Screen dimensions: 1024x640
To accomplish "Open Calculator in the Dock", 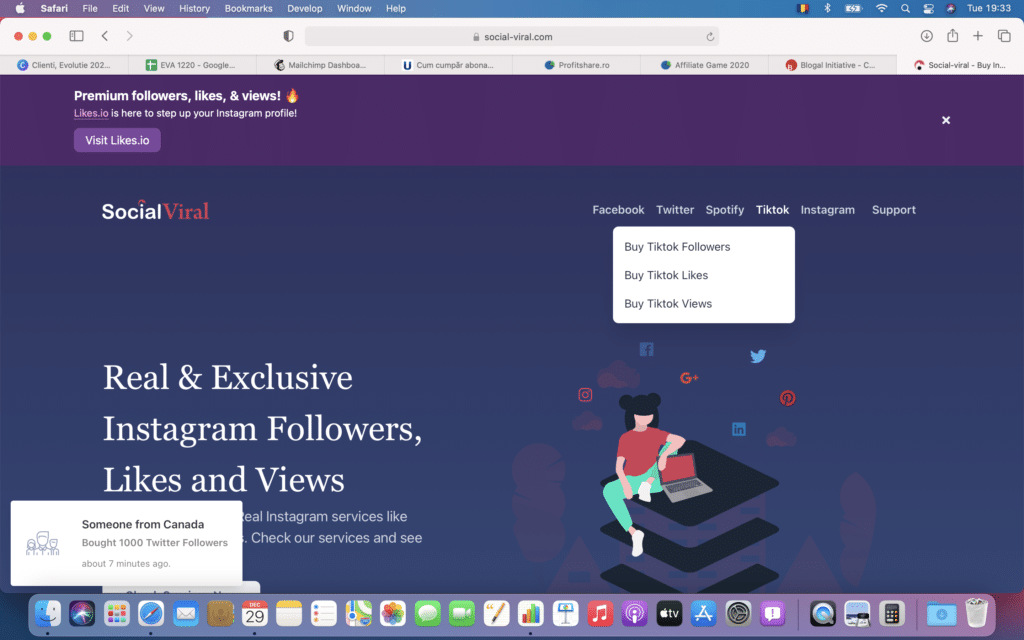I will pyautogui.click(x=891, y=614).
